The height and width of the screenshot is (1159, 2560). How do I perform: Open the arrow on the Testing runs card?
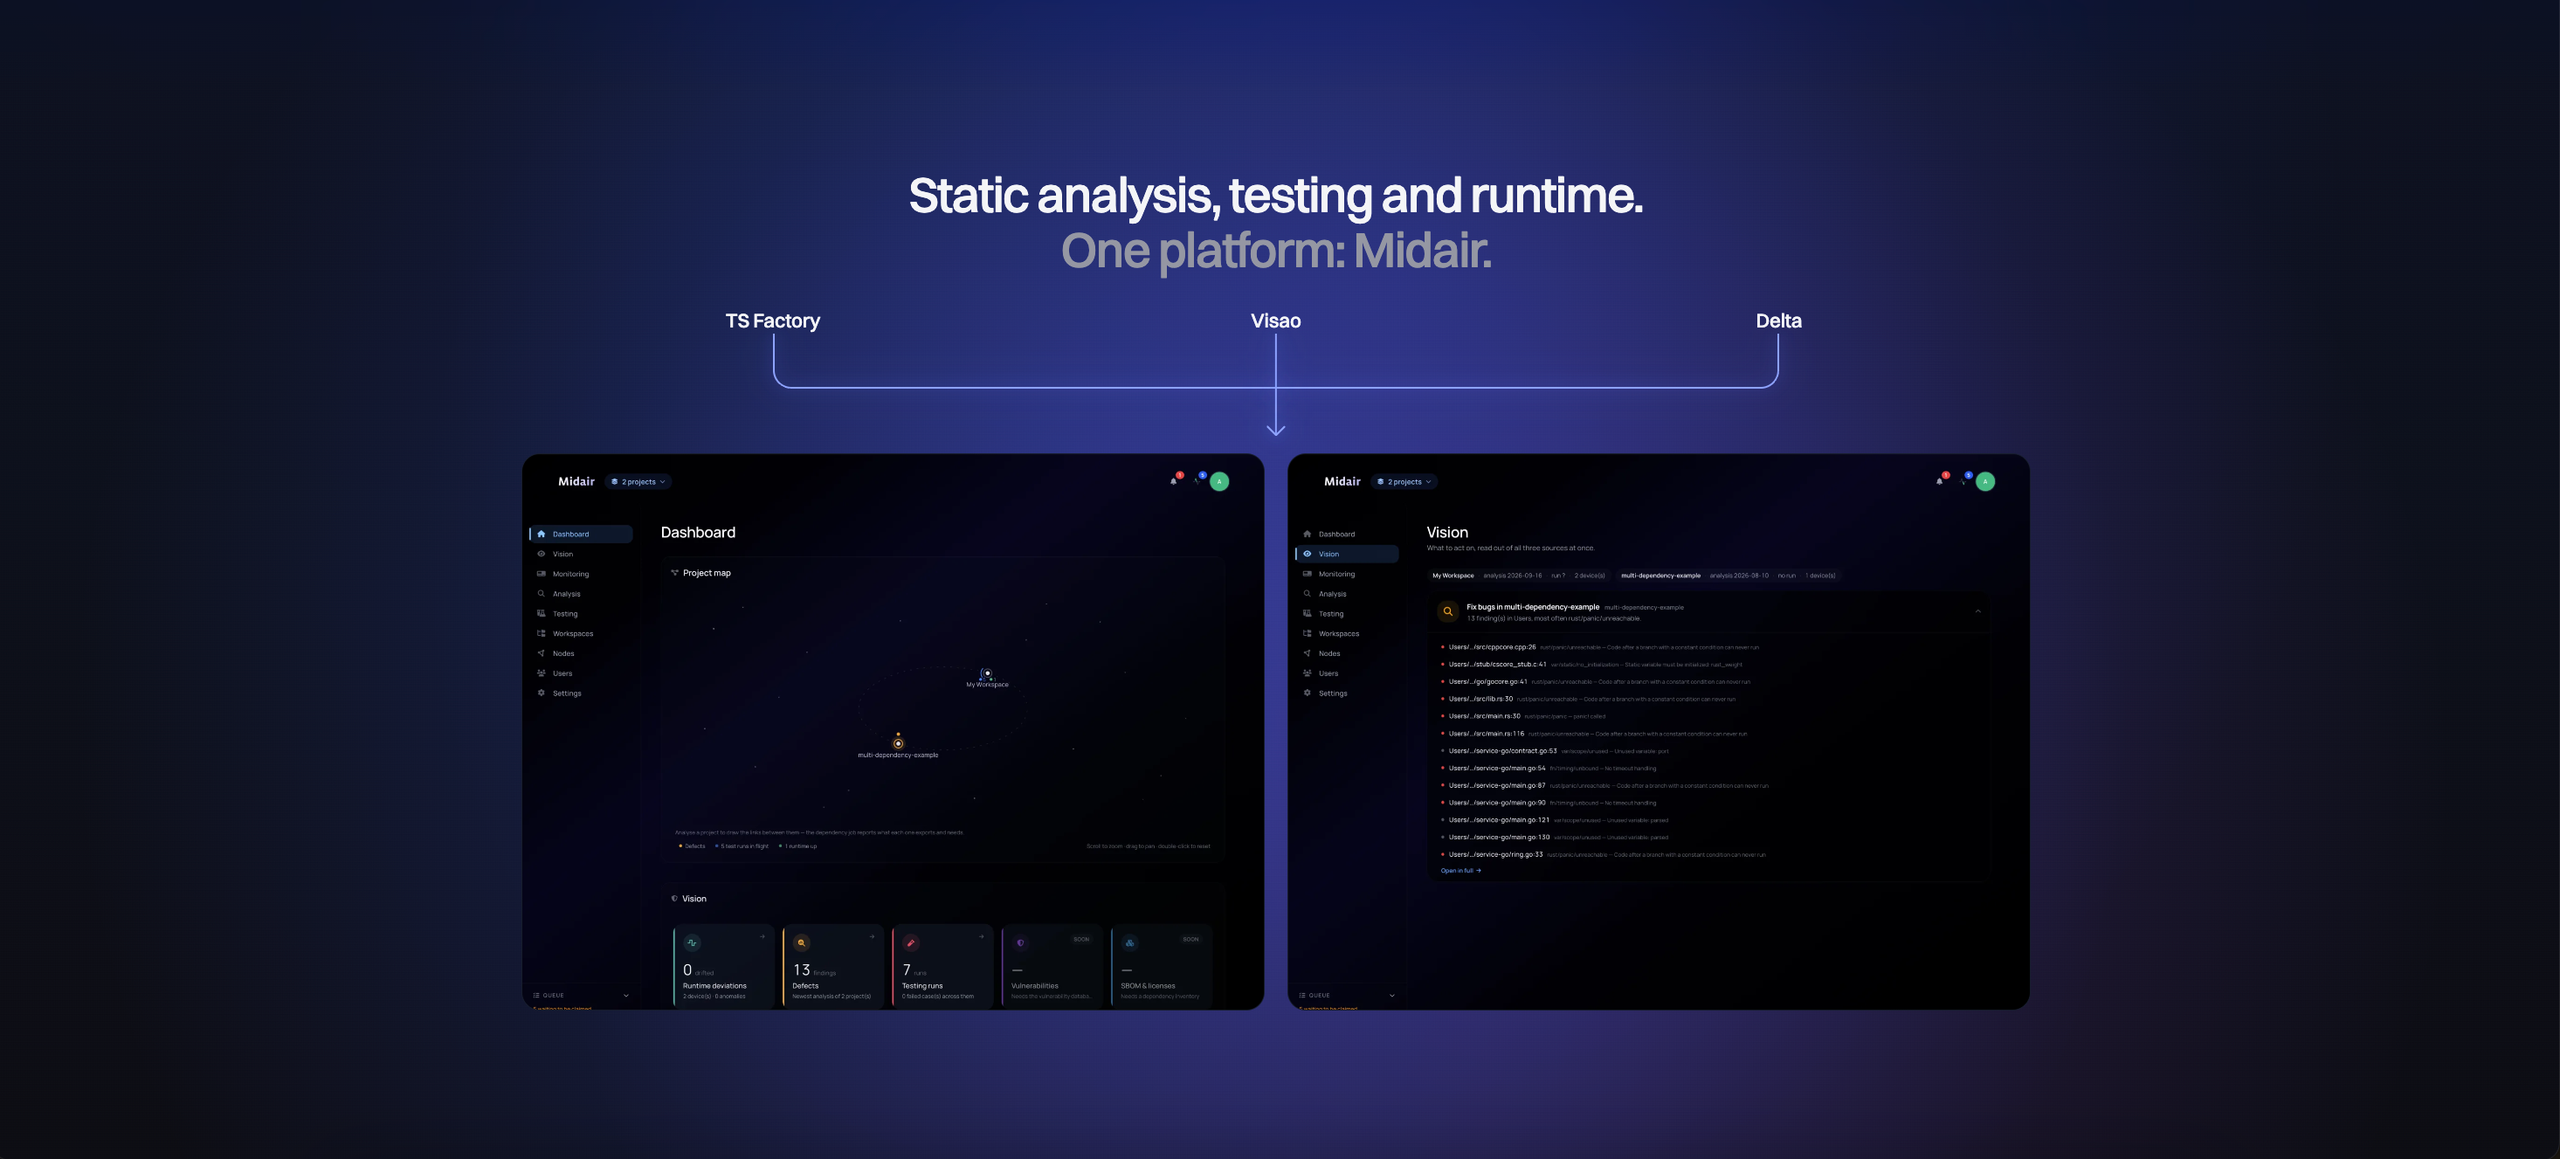[981, 937]
